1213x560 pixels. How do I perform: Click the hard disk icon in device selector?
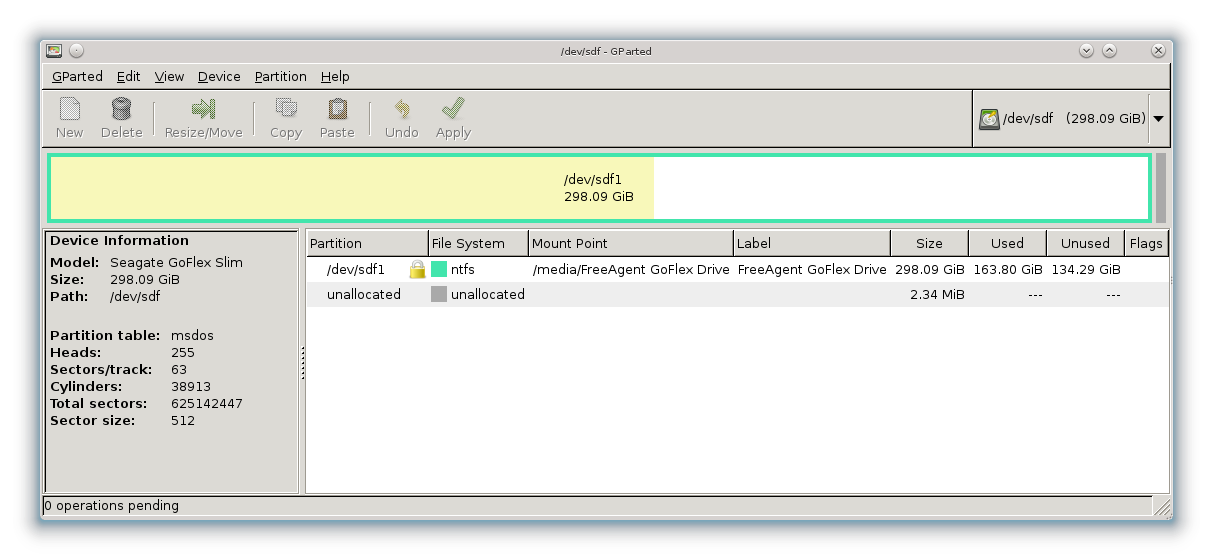989,119
